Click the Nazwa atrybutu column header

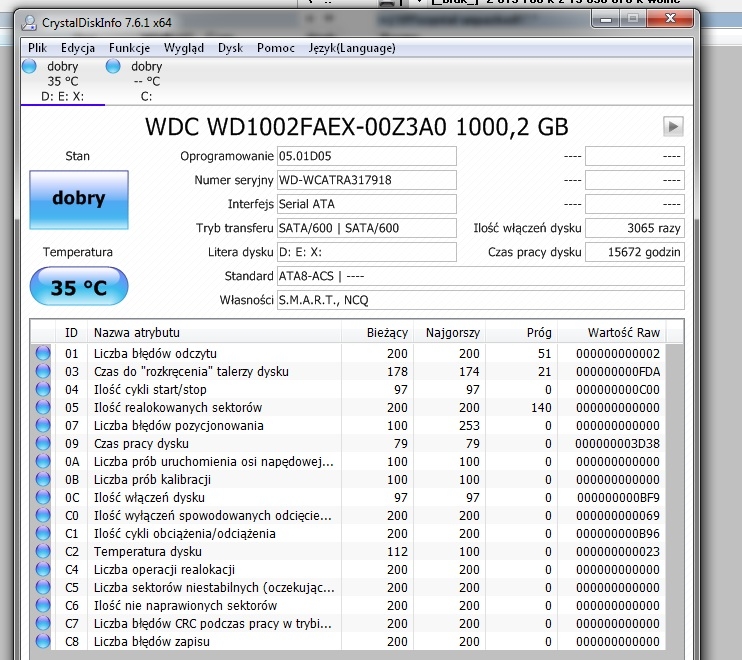214,333
